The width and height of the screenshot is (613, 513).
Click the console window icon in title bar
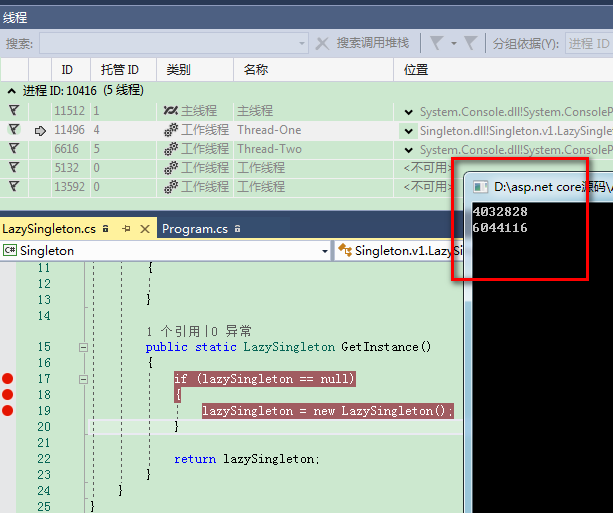pyautogui.click(x=480, y=187)
